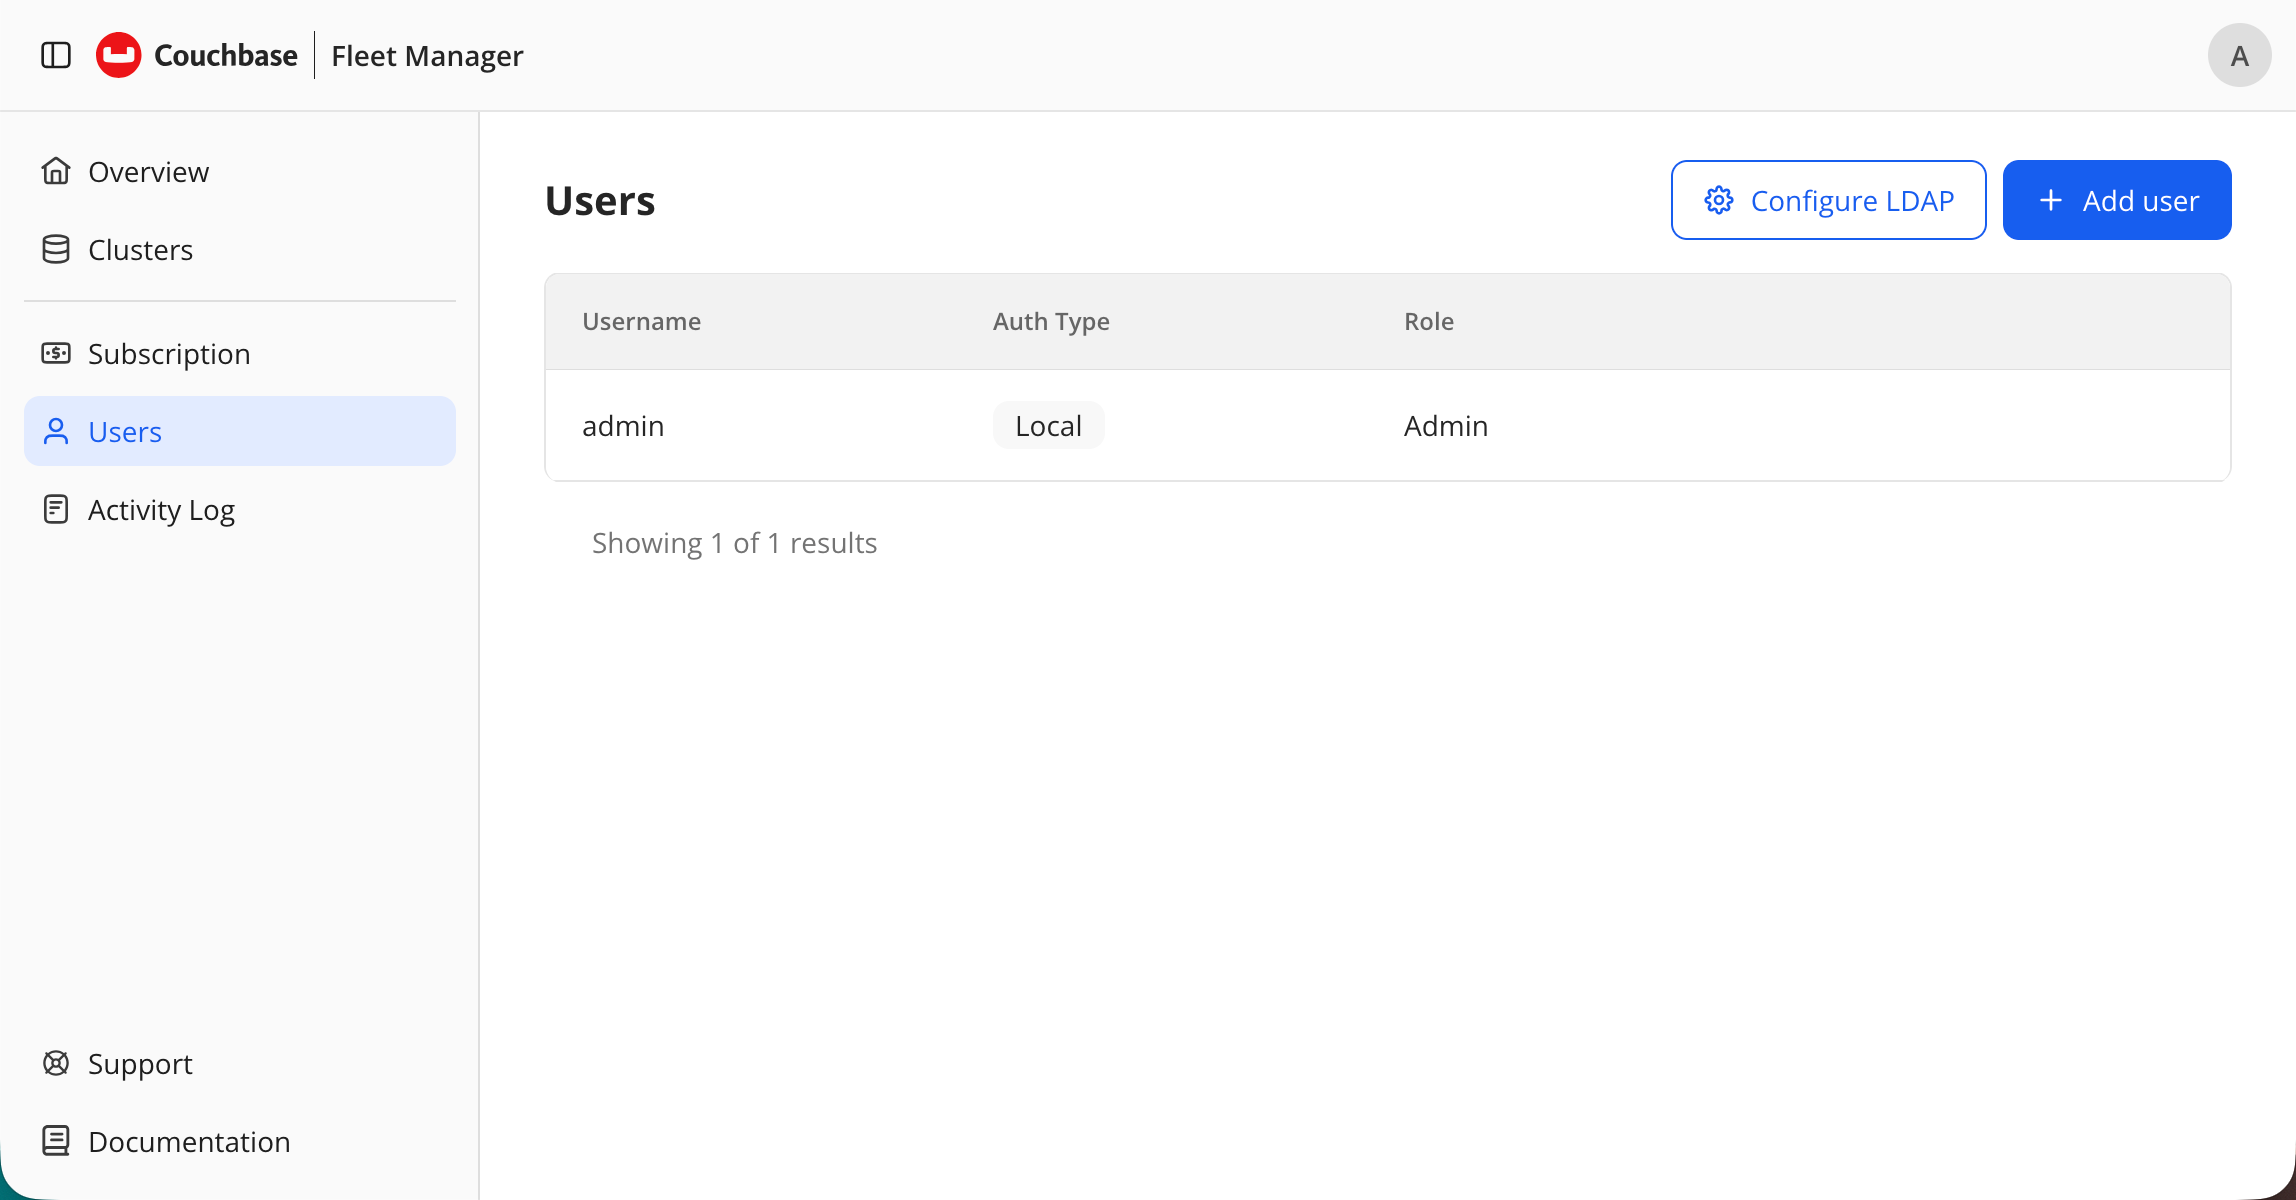Click the Auth Type column header

(x=1051, y=321)
